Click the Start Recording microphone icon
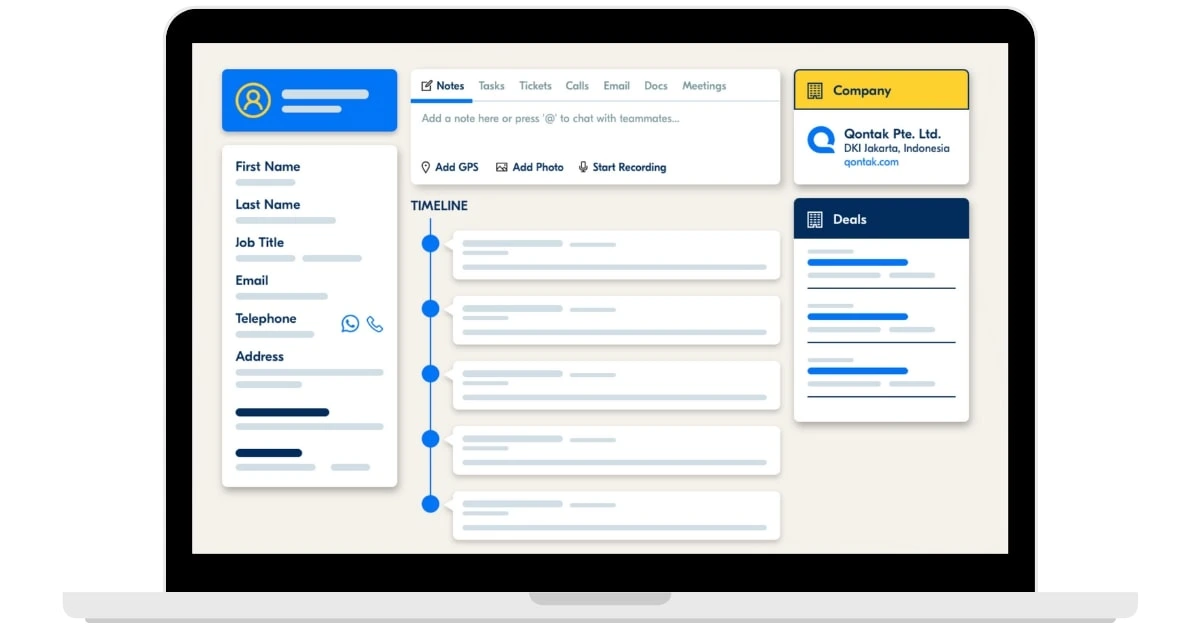Viewport: 1200px width, 628px height. pos(583,167)
